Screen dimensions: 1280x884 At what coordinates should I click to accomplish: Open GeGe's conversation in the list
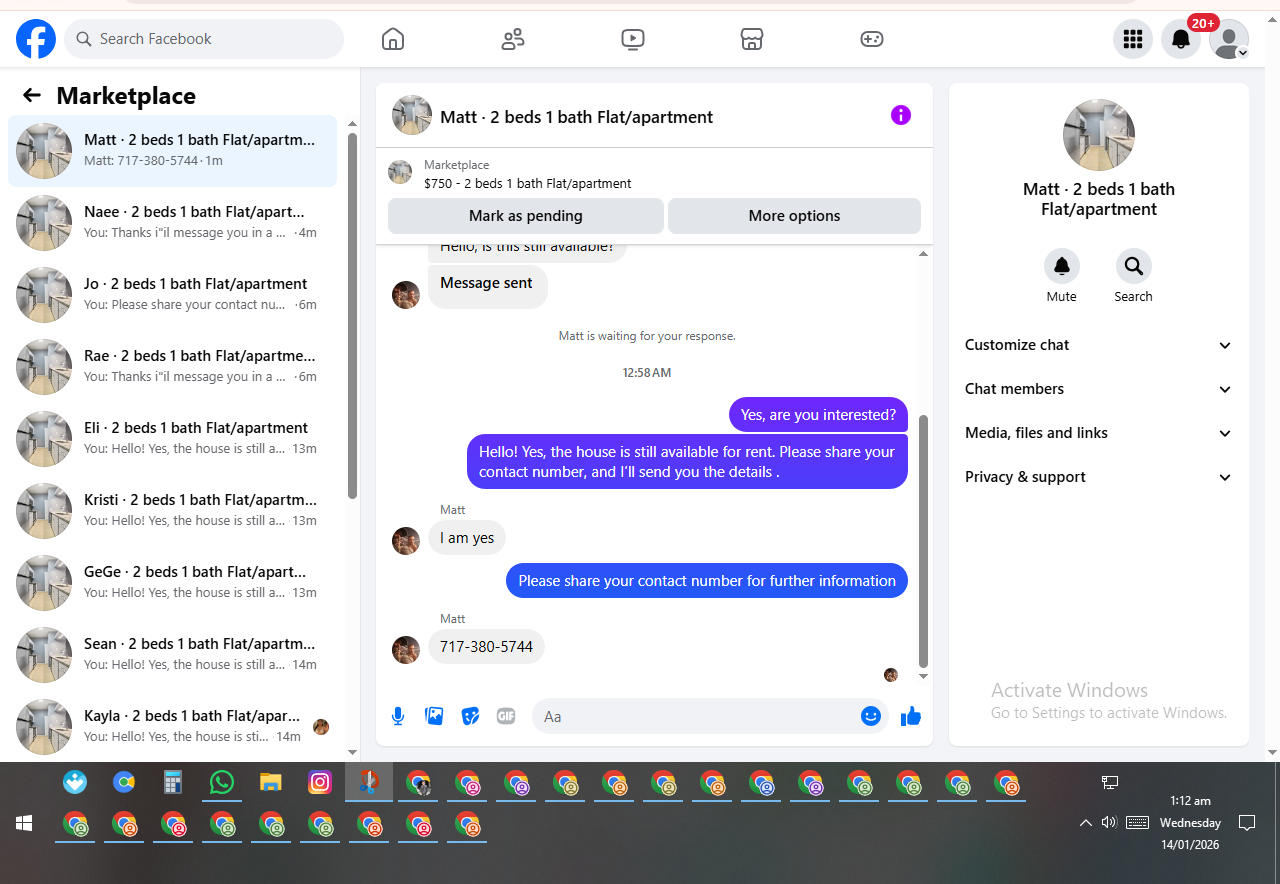(x=172, y=583)
